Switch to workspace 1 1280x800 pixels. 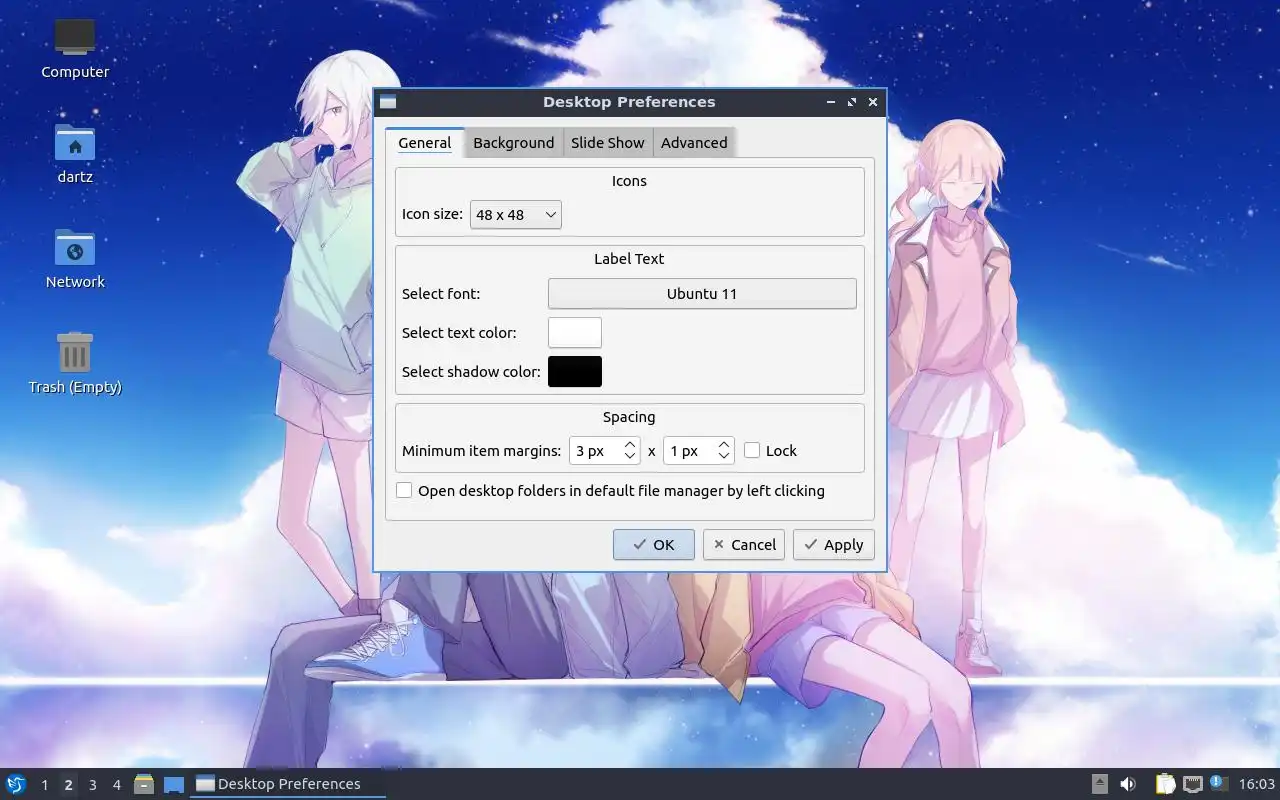click(44, 785)
